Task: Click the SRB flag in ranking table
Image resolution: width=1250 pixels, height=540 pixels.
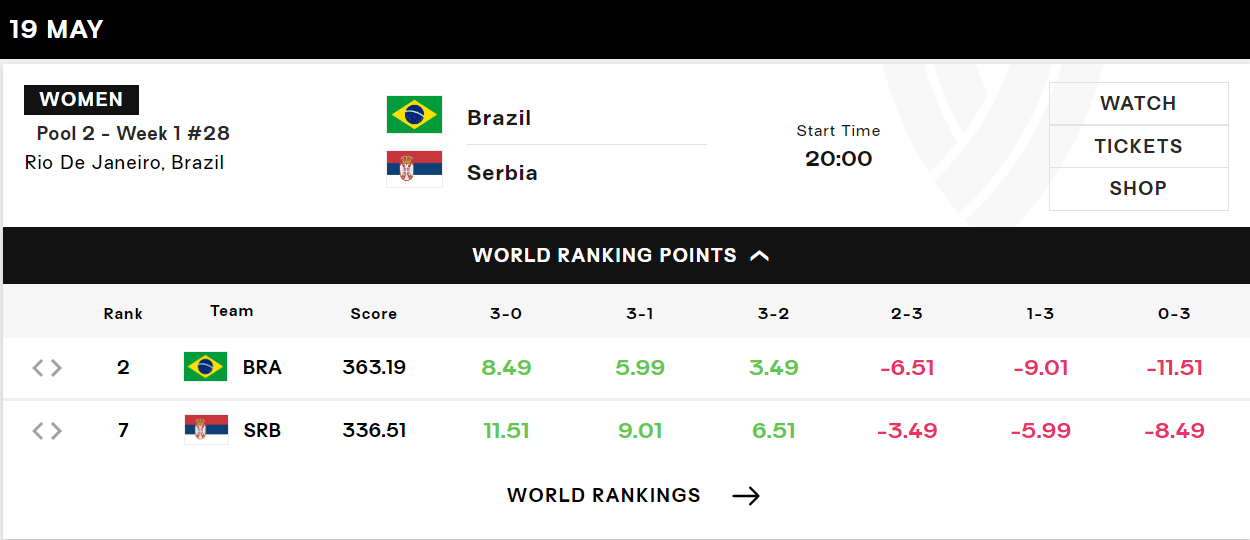Action: (x=206, y=430)
